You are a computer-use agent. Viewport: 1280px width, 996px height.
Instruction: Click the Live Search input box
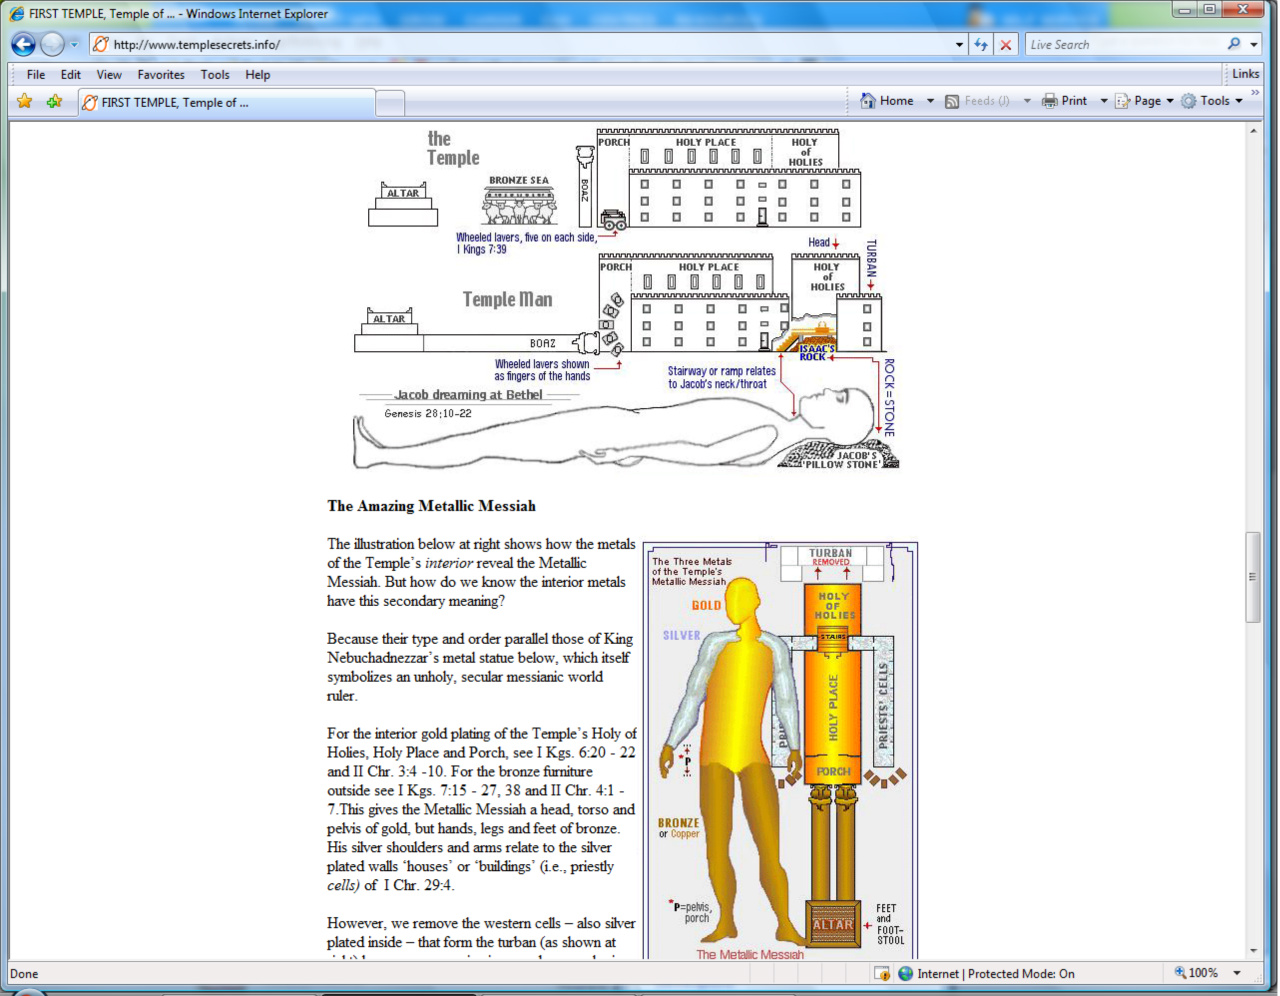pyautogui.click(x=1124, y=44)
